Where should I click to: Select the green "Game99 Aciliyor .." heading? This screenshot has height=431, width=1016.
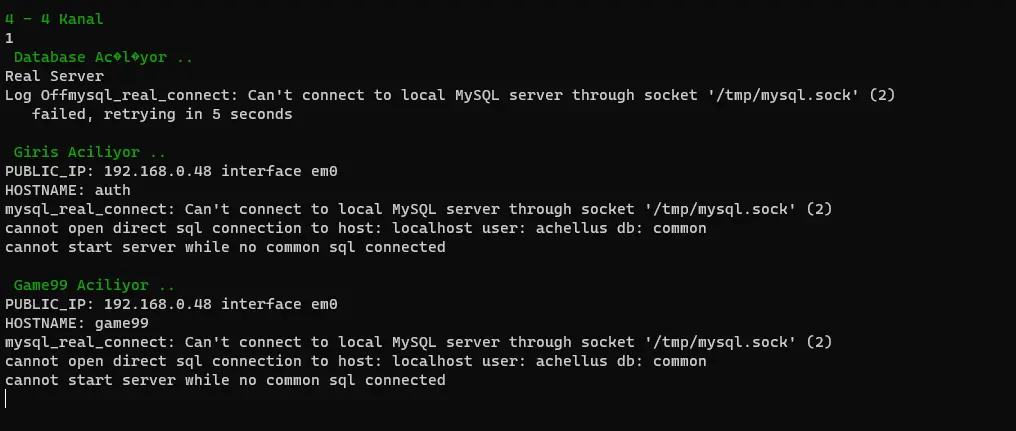pyautogui.click(x=94, y=285)
